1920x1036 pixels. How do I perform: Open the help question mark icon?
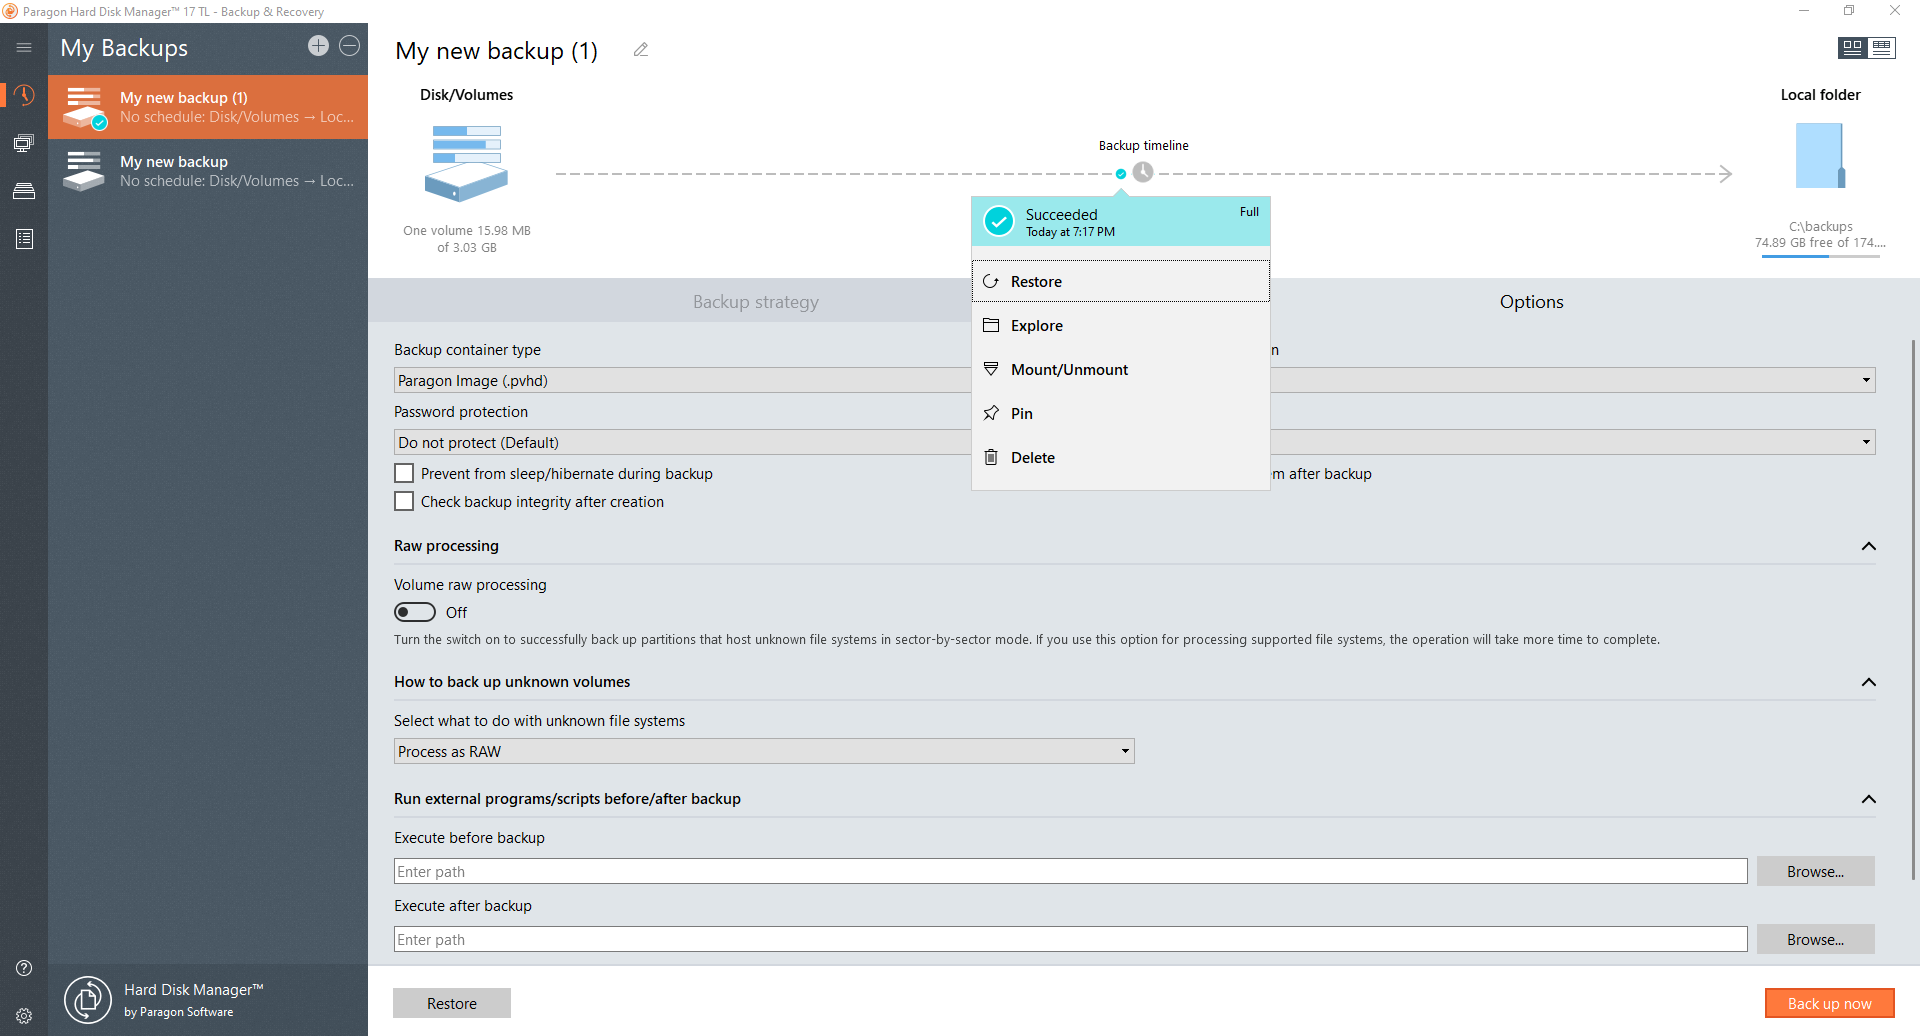(24, 968)
